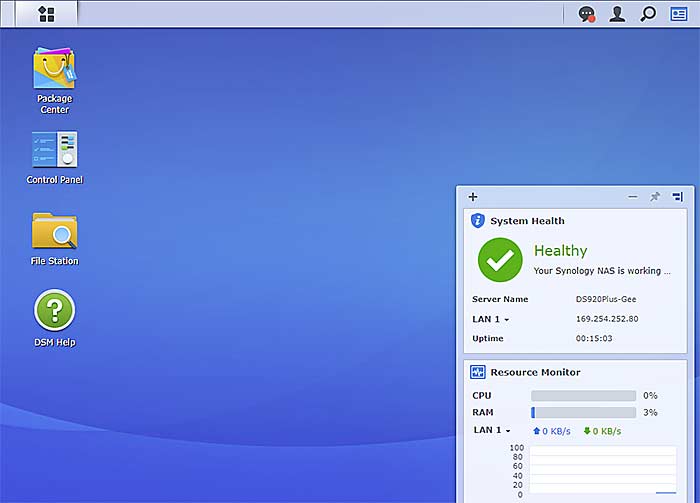Open the File Station desktop icon
The width and height of the screenshot is (700, 503).
[54, 239]
